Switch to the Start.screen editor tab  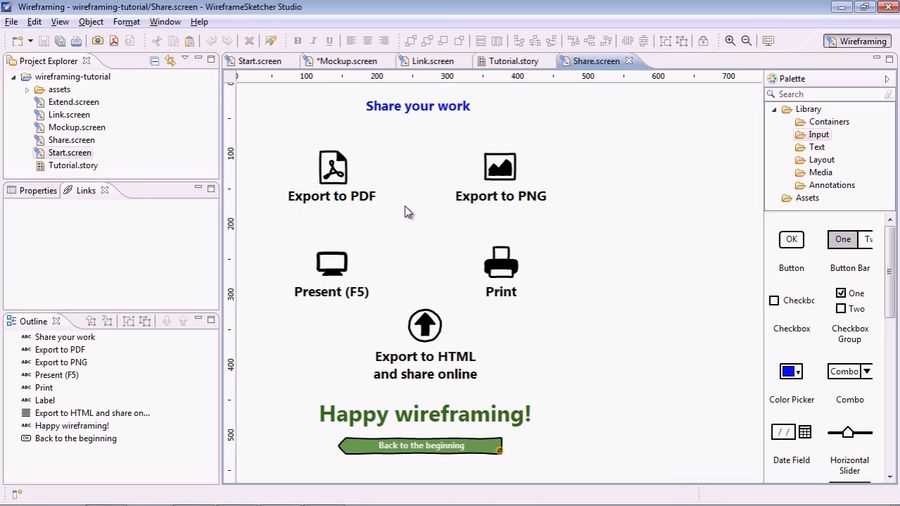pyautogui.click(x=254, y=61)
